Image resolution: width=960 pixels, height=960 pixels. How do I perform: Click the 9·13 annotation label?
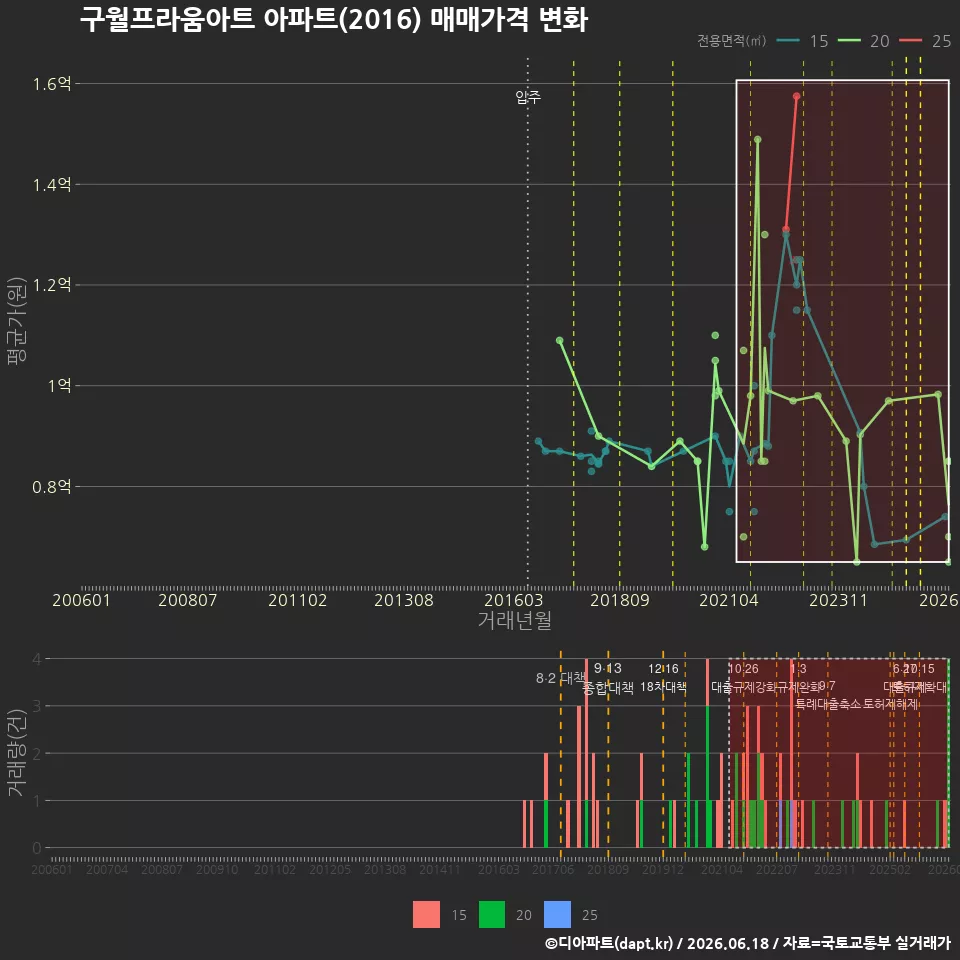607,668
